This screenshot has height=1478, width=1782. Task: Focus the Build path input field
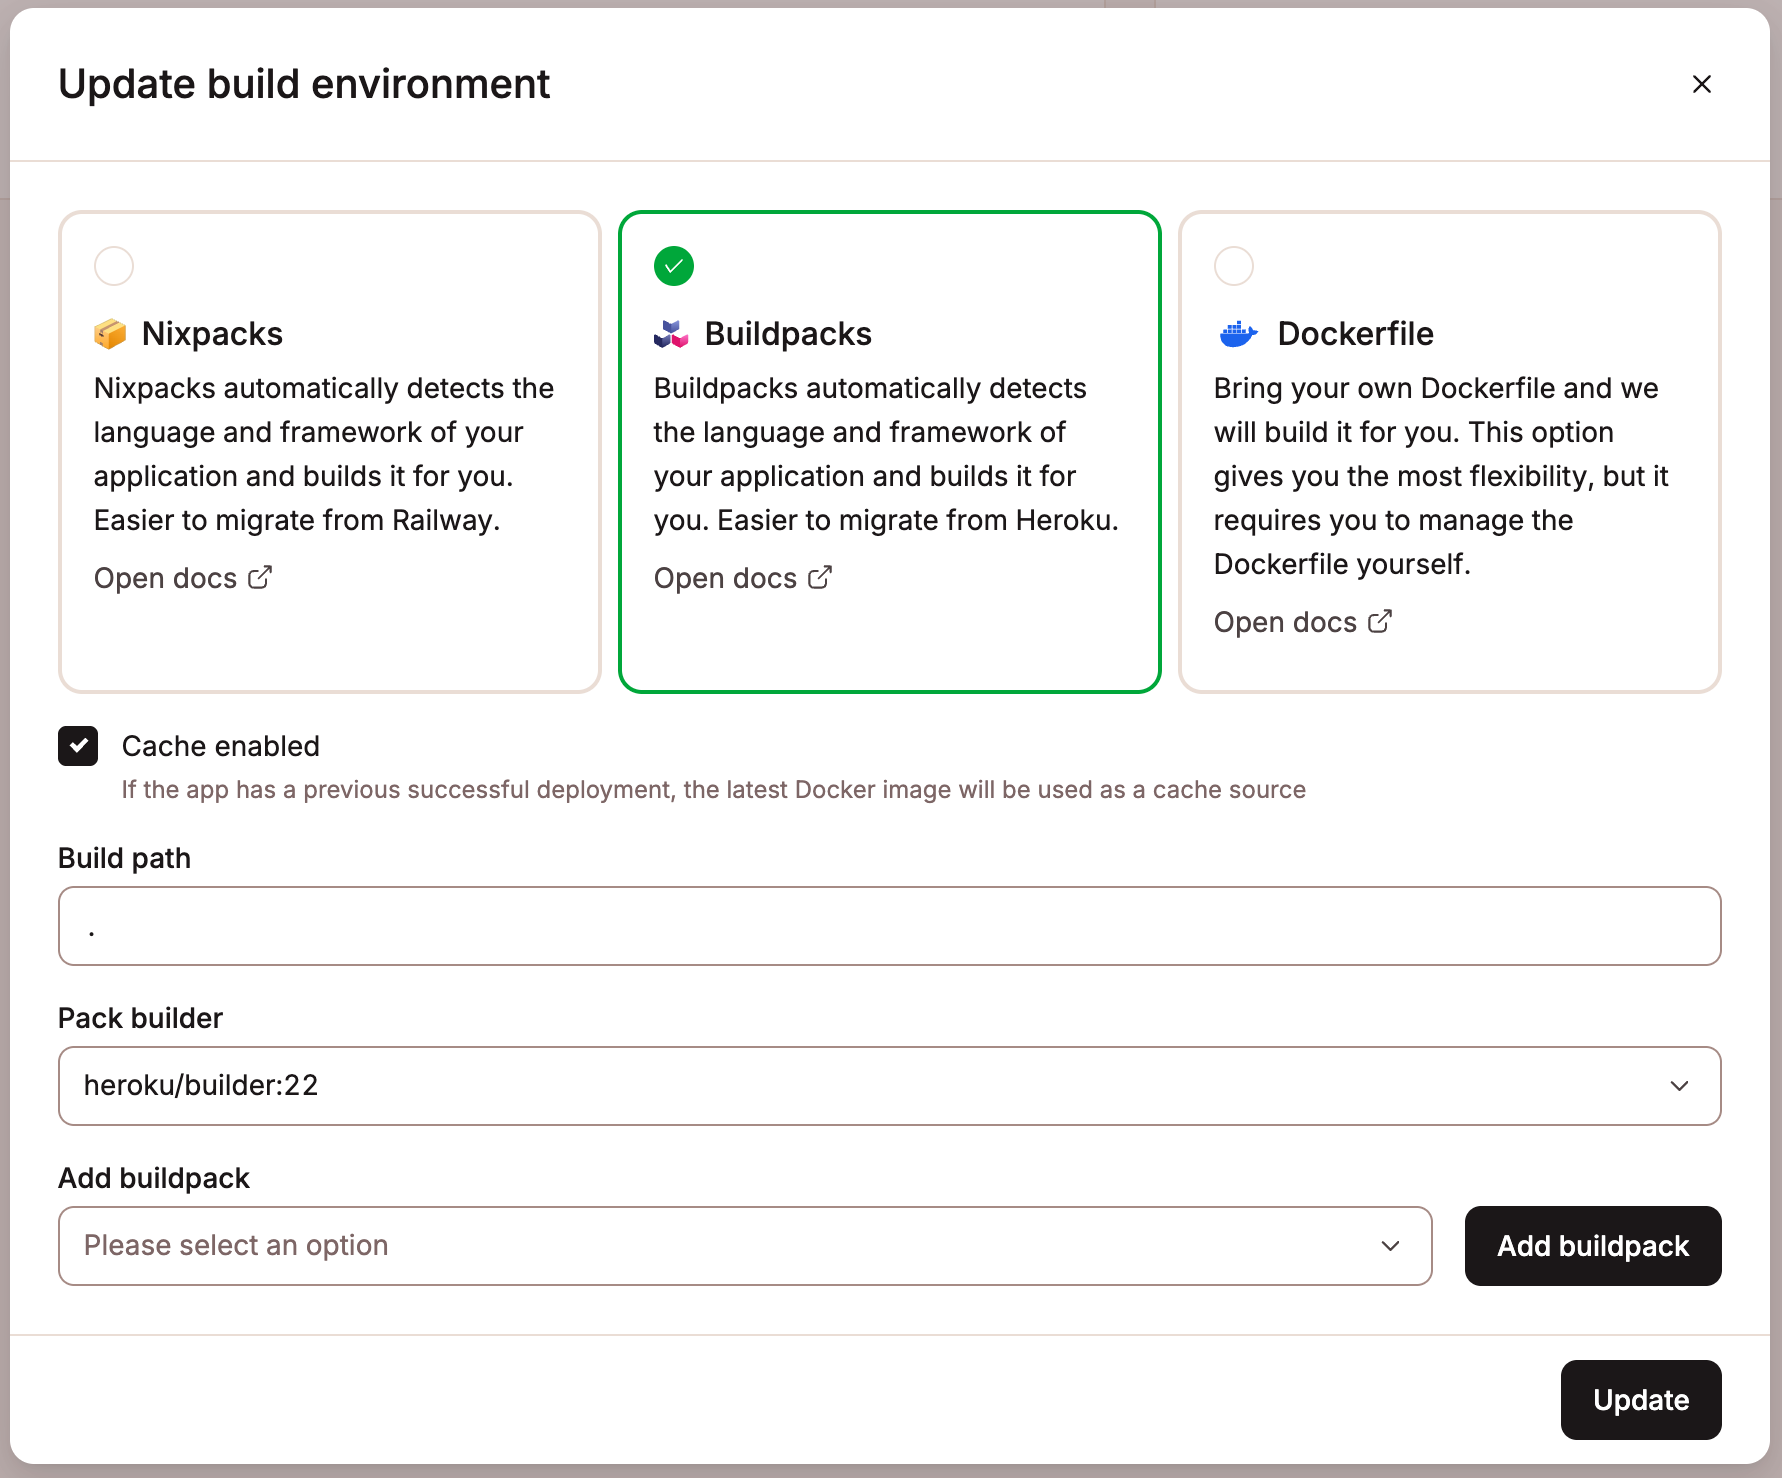(890, 926)
